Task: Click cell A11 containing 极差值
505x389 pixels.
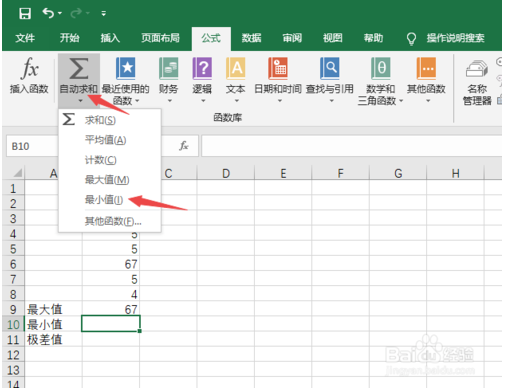Action: [53, 340]
